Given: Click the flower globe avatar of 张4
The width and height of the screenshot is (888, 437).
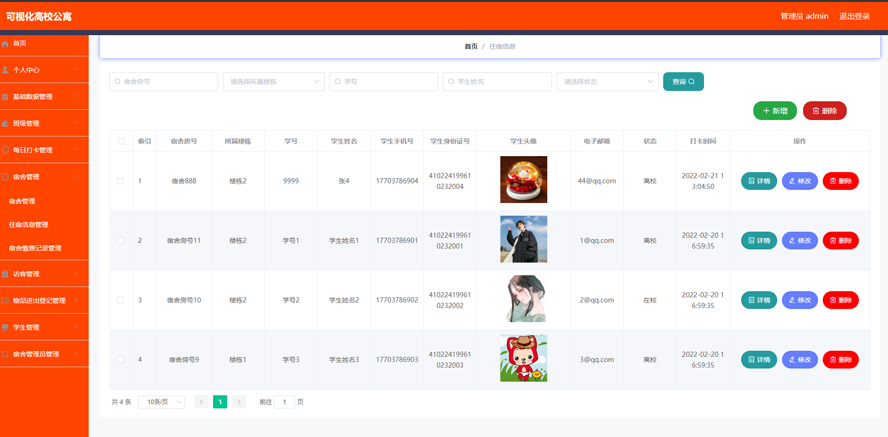Looking at the screenshot, I should pos(523,179).
